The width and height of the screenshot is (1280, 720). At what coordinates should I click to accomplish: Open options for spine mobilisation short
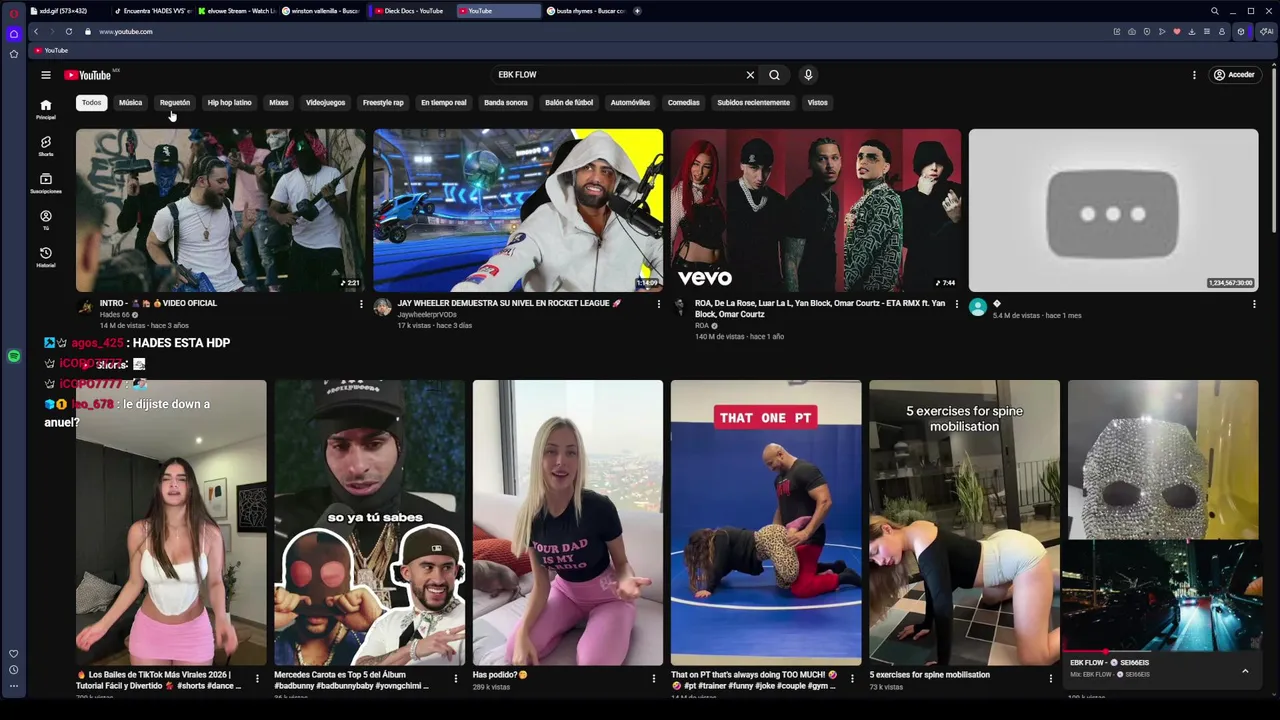point(1050,679)
